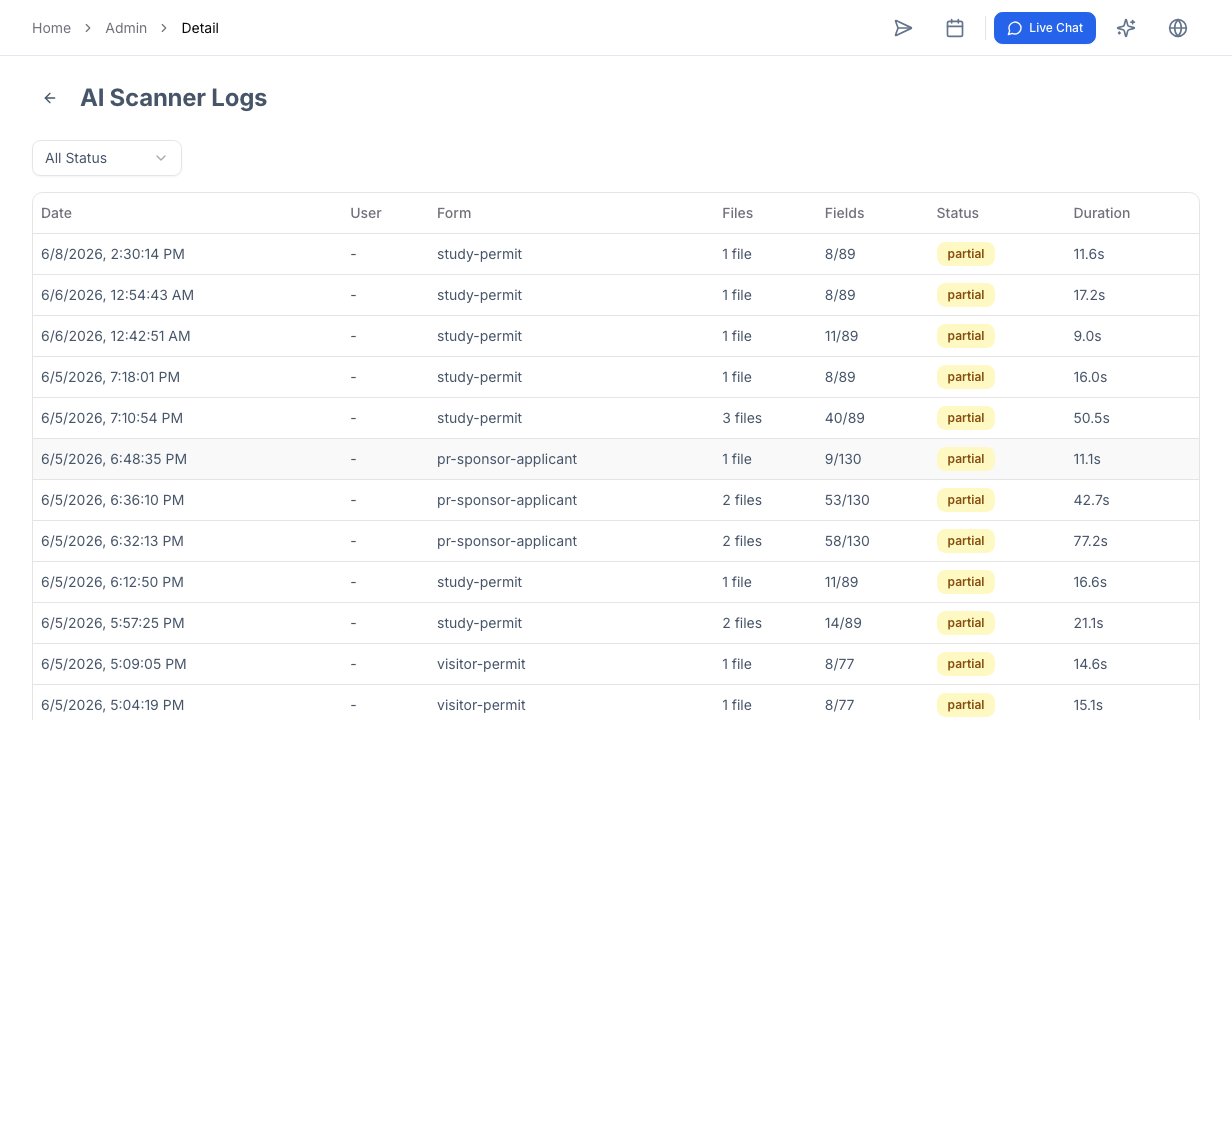Select the 6/5/2026, 5:04:19 PM log
Screen dimensions: 1232x1138
[616, 703]
